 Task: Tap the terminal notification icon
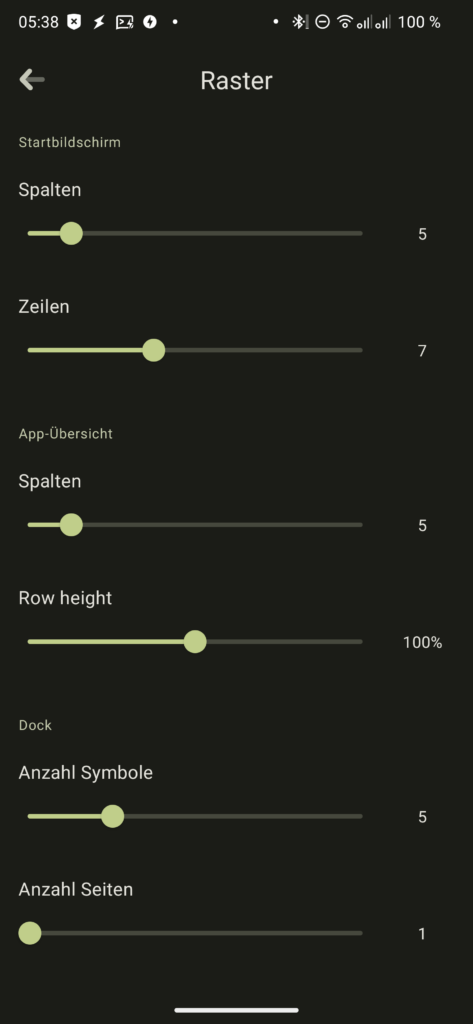point(124,22)
